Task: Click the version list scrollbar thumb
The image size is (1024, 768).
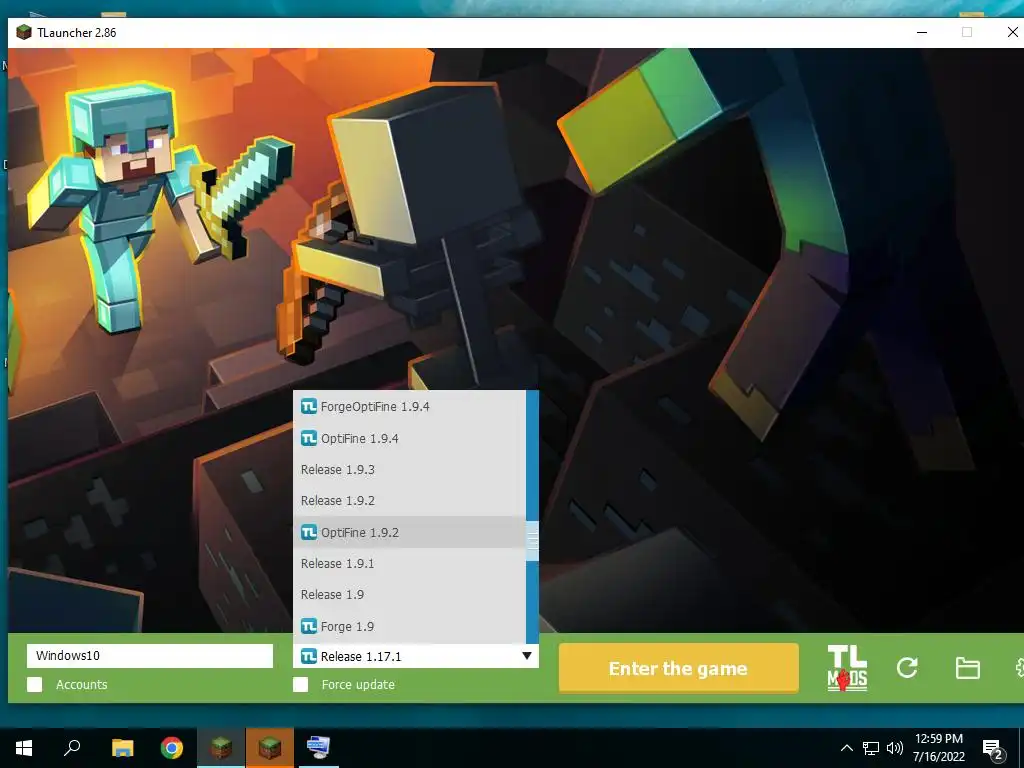Action: point(532,541)
